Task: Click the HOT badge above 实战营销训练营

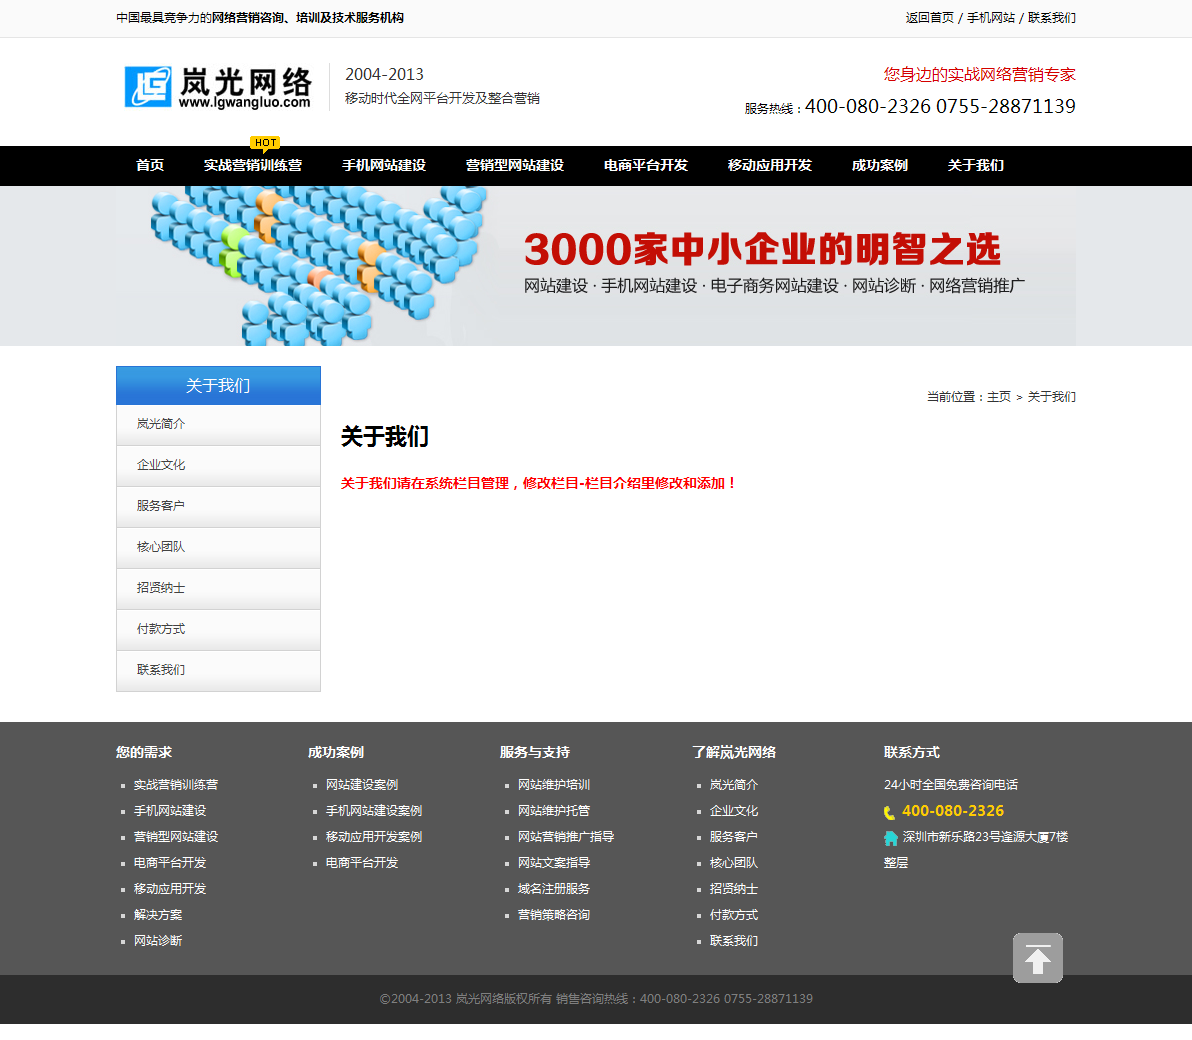Action: [265, 143]
